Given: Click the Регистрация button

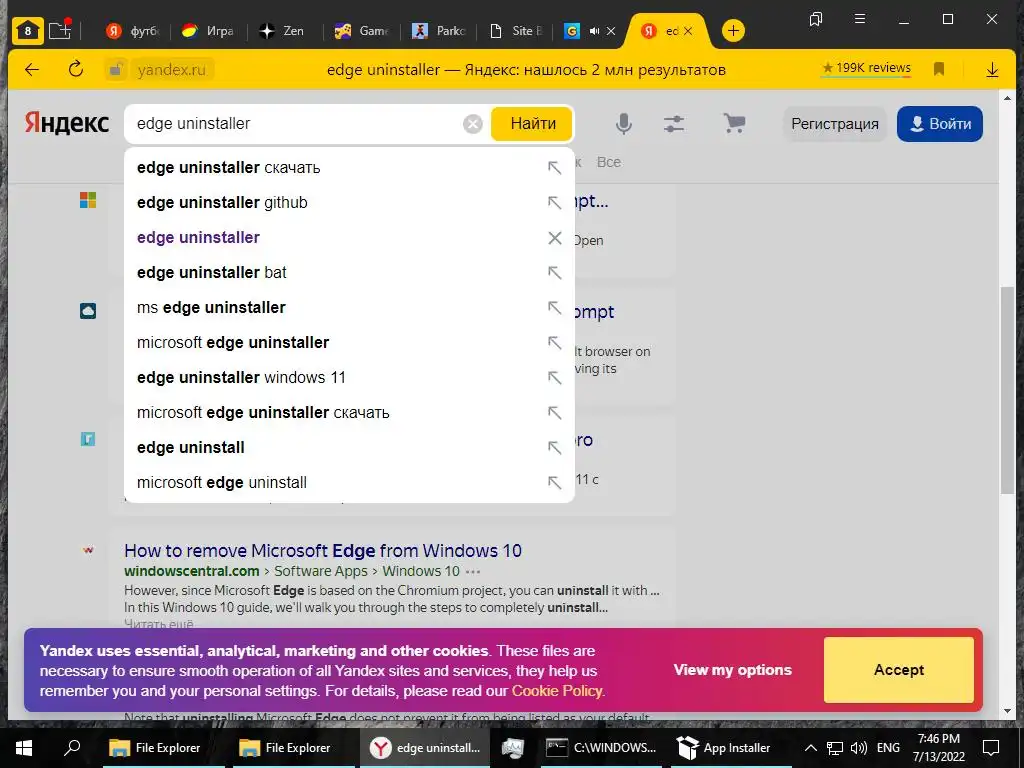Looking at the screenshot, I should click(x=835, y=124).
